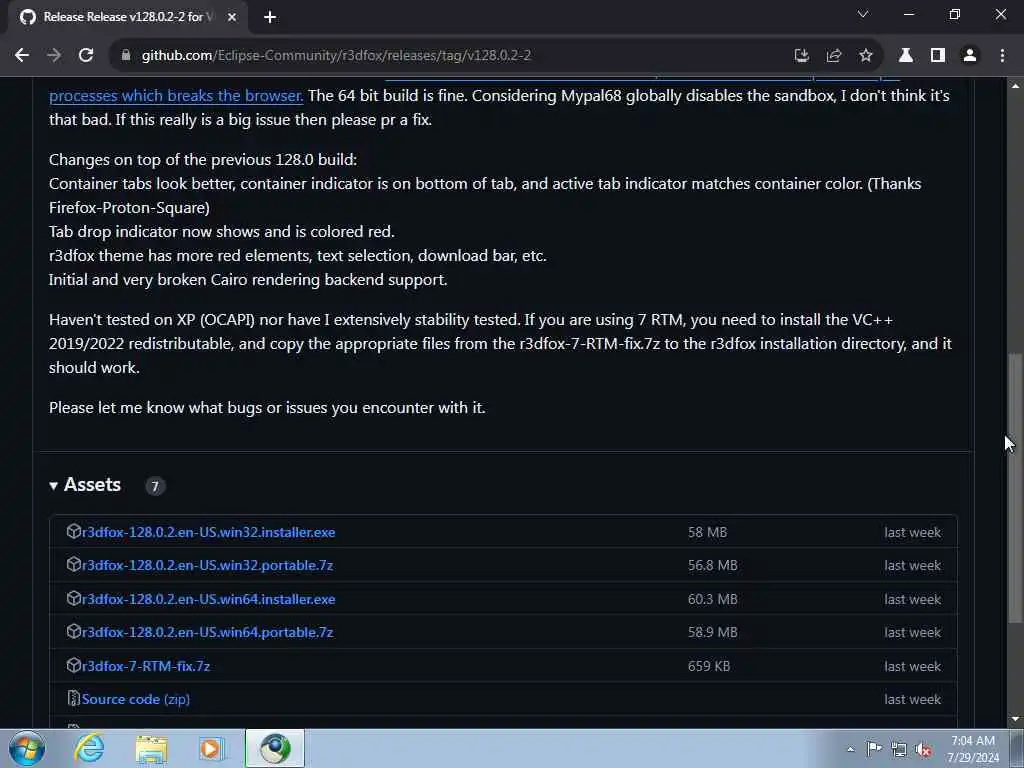Open network status tray icon

(899, 749)
